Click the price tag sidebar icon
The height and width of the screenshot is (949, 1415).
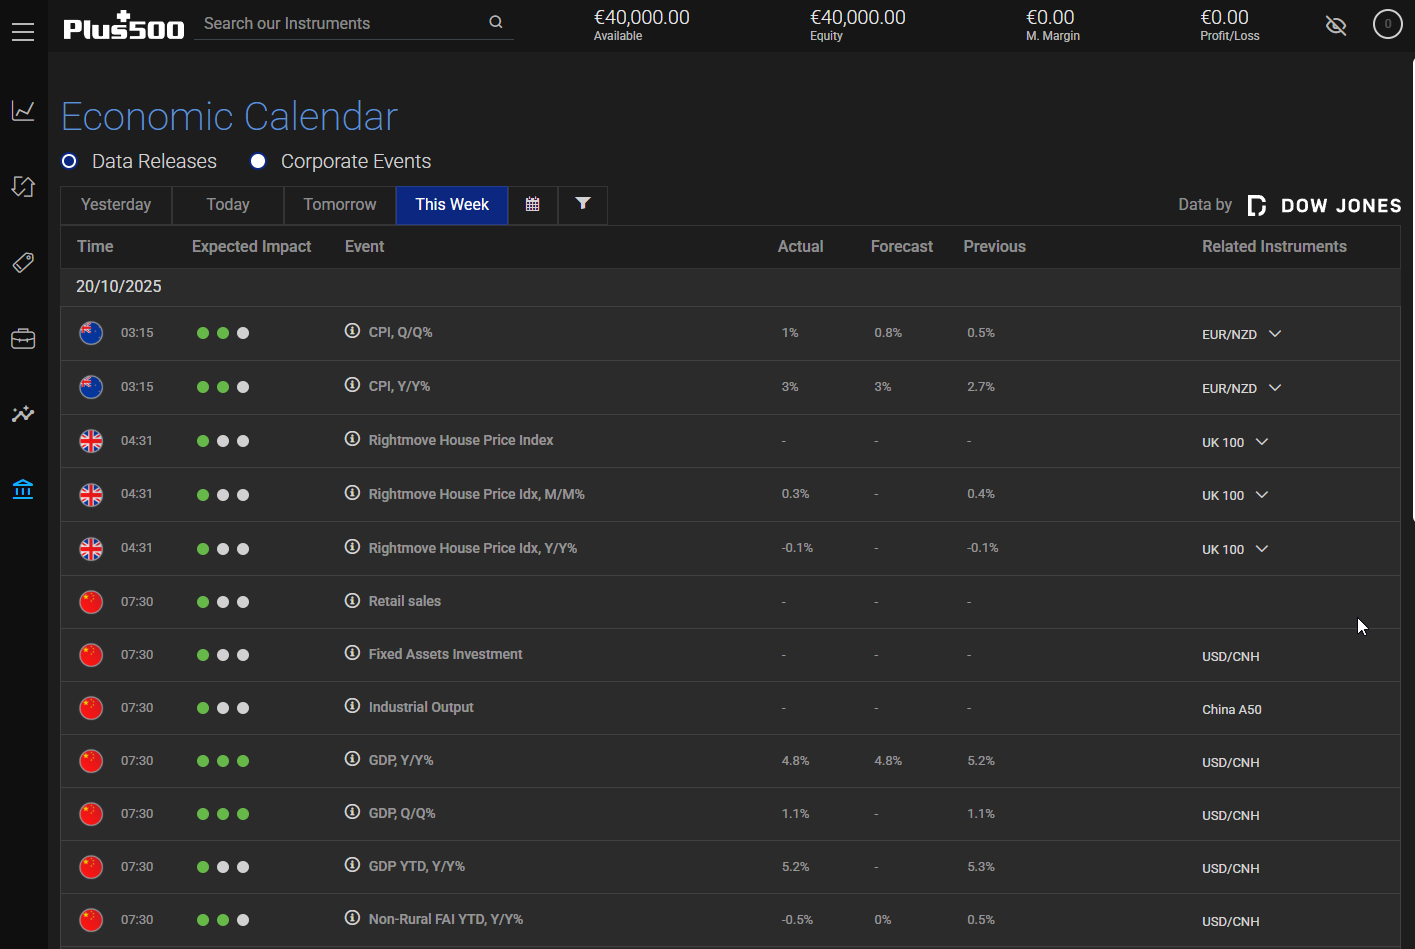(23, 262)
